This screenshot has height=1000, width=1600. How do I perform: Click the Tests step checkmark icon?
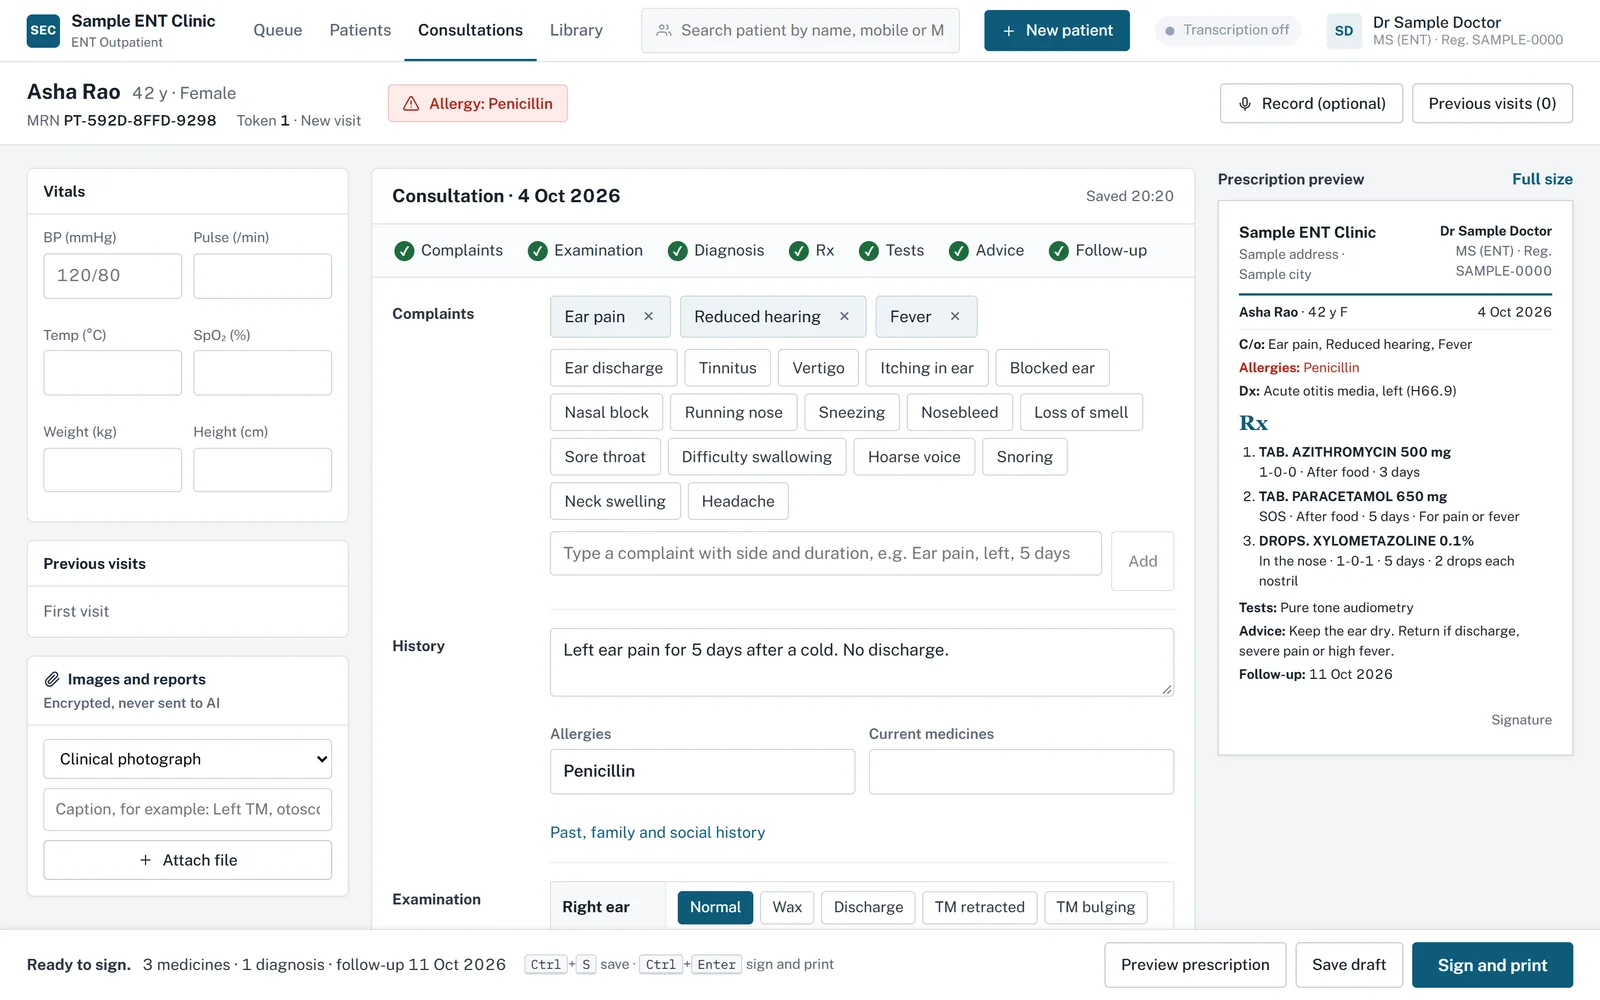869,251
